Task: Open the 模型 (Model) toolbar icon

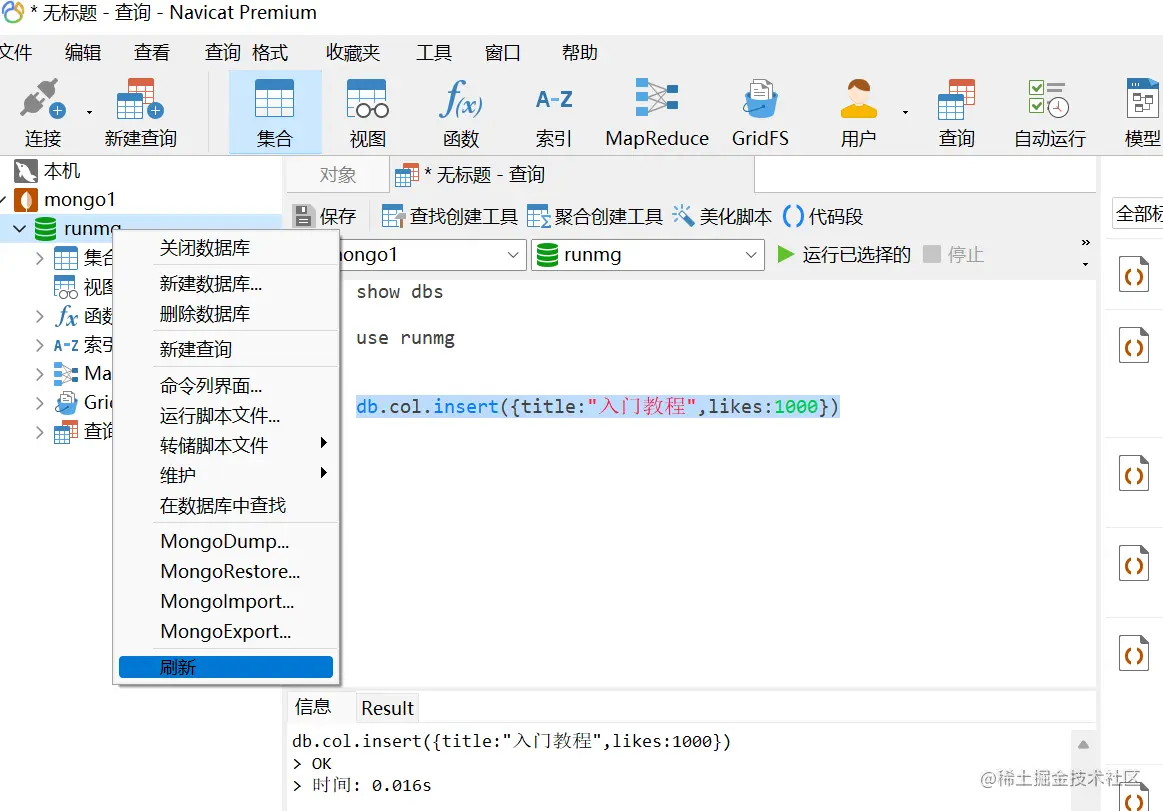Action: point(1142,112)
